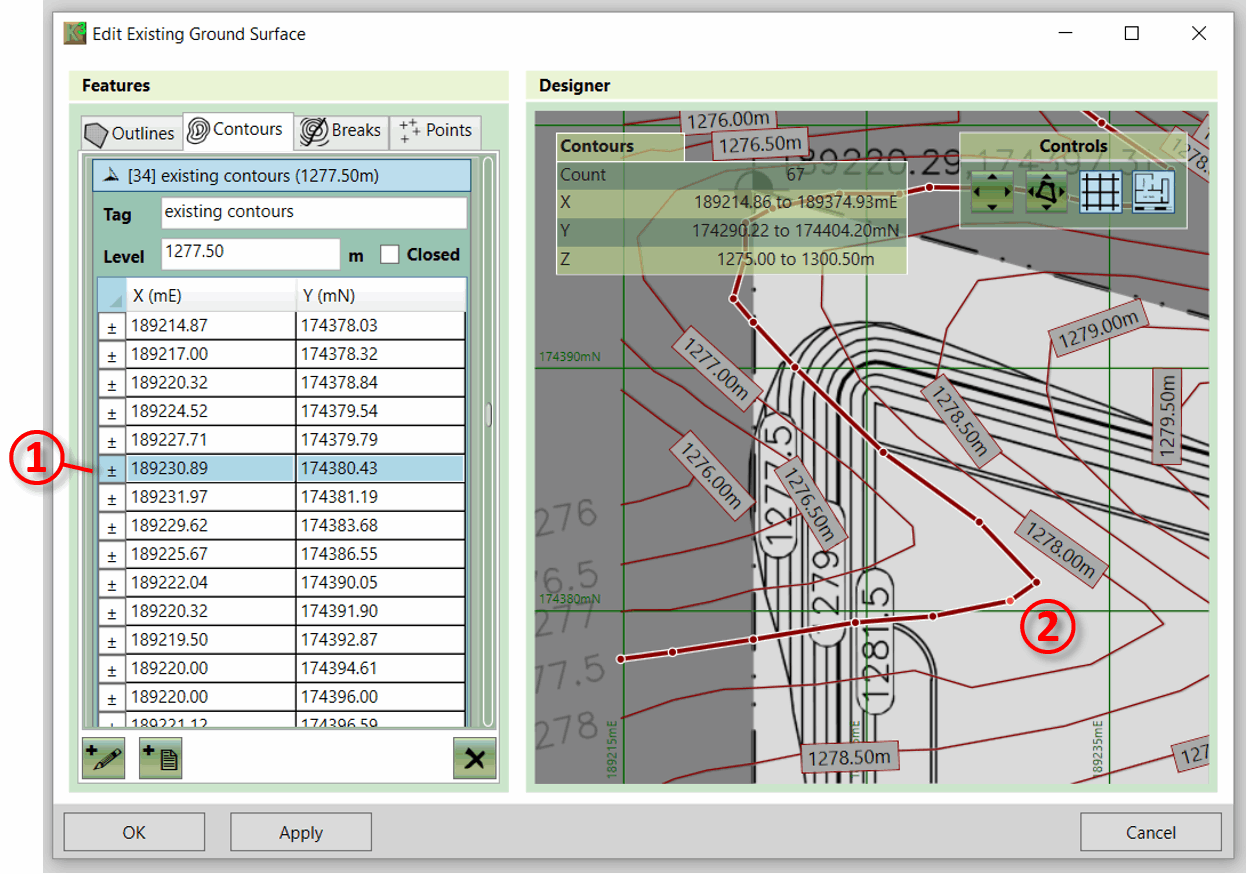1247x874 pixels.
Task: Select the X cell 189230.89
Action: (211, 469)
